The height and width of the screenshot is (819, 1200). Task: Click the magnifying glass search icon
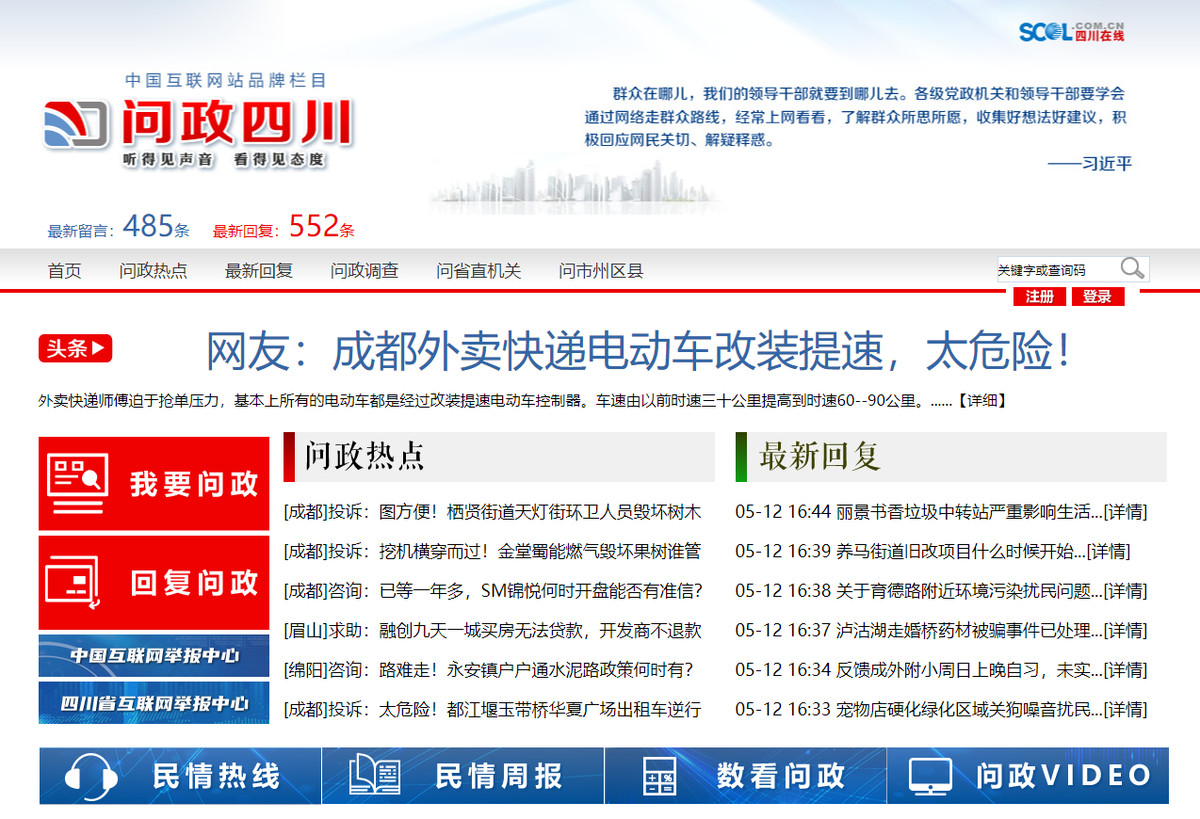pos(1132,268)
